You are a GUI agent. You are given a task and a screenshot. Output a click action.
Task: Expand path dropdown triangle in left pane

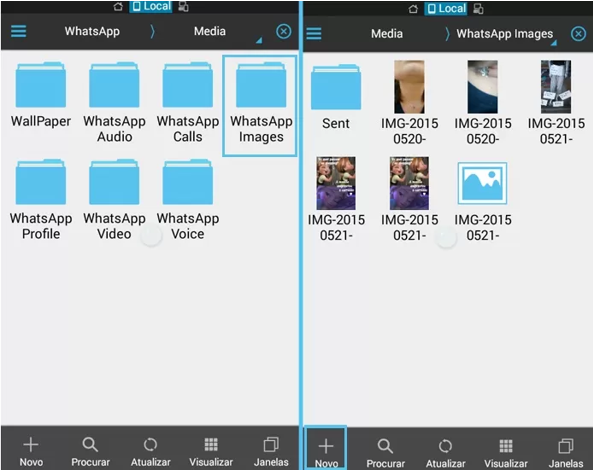point(259,40)
